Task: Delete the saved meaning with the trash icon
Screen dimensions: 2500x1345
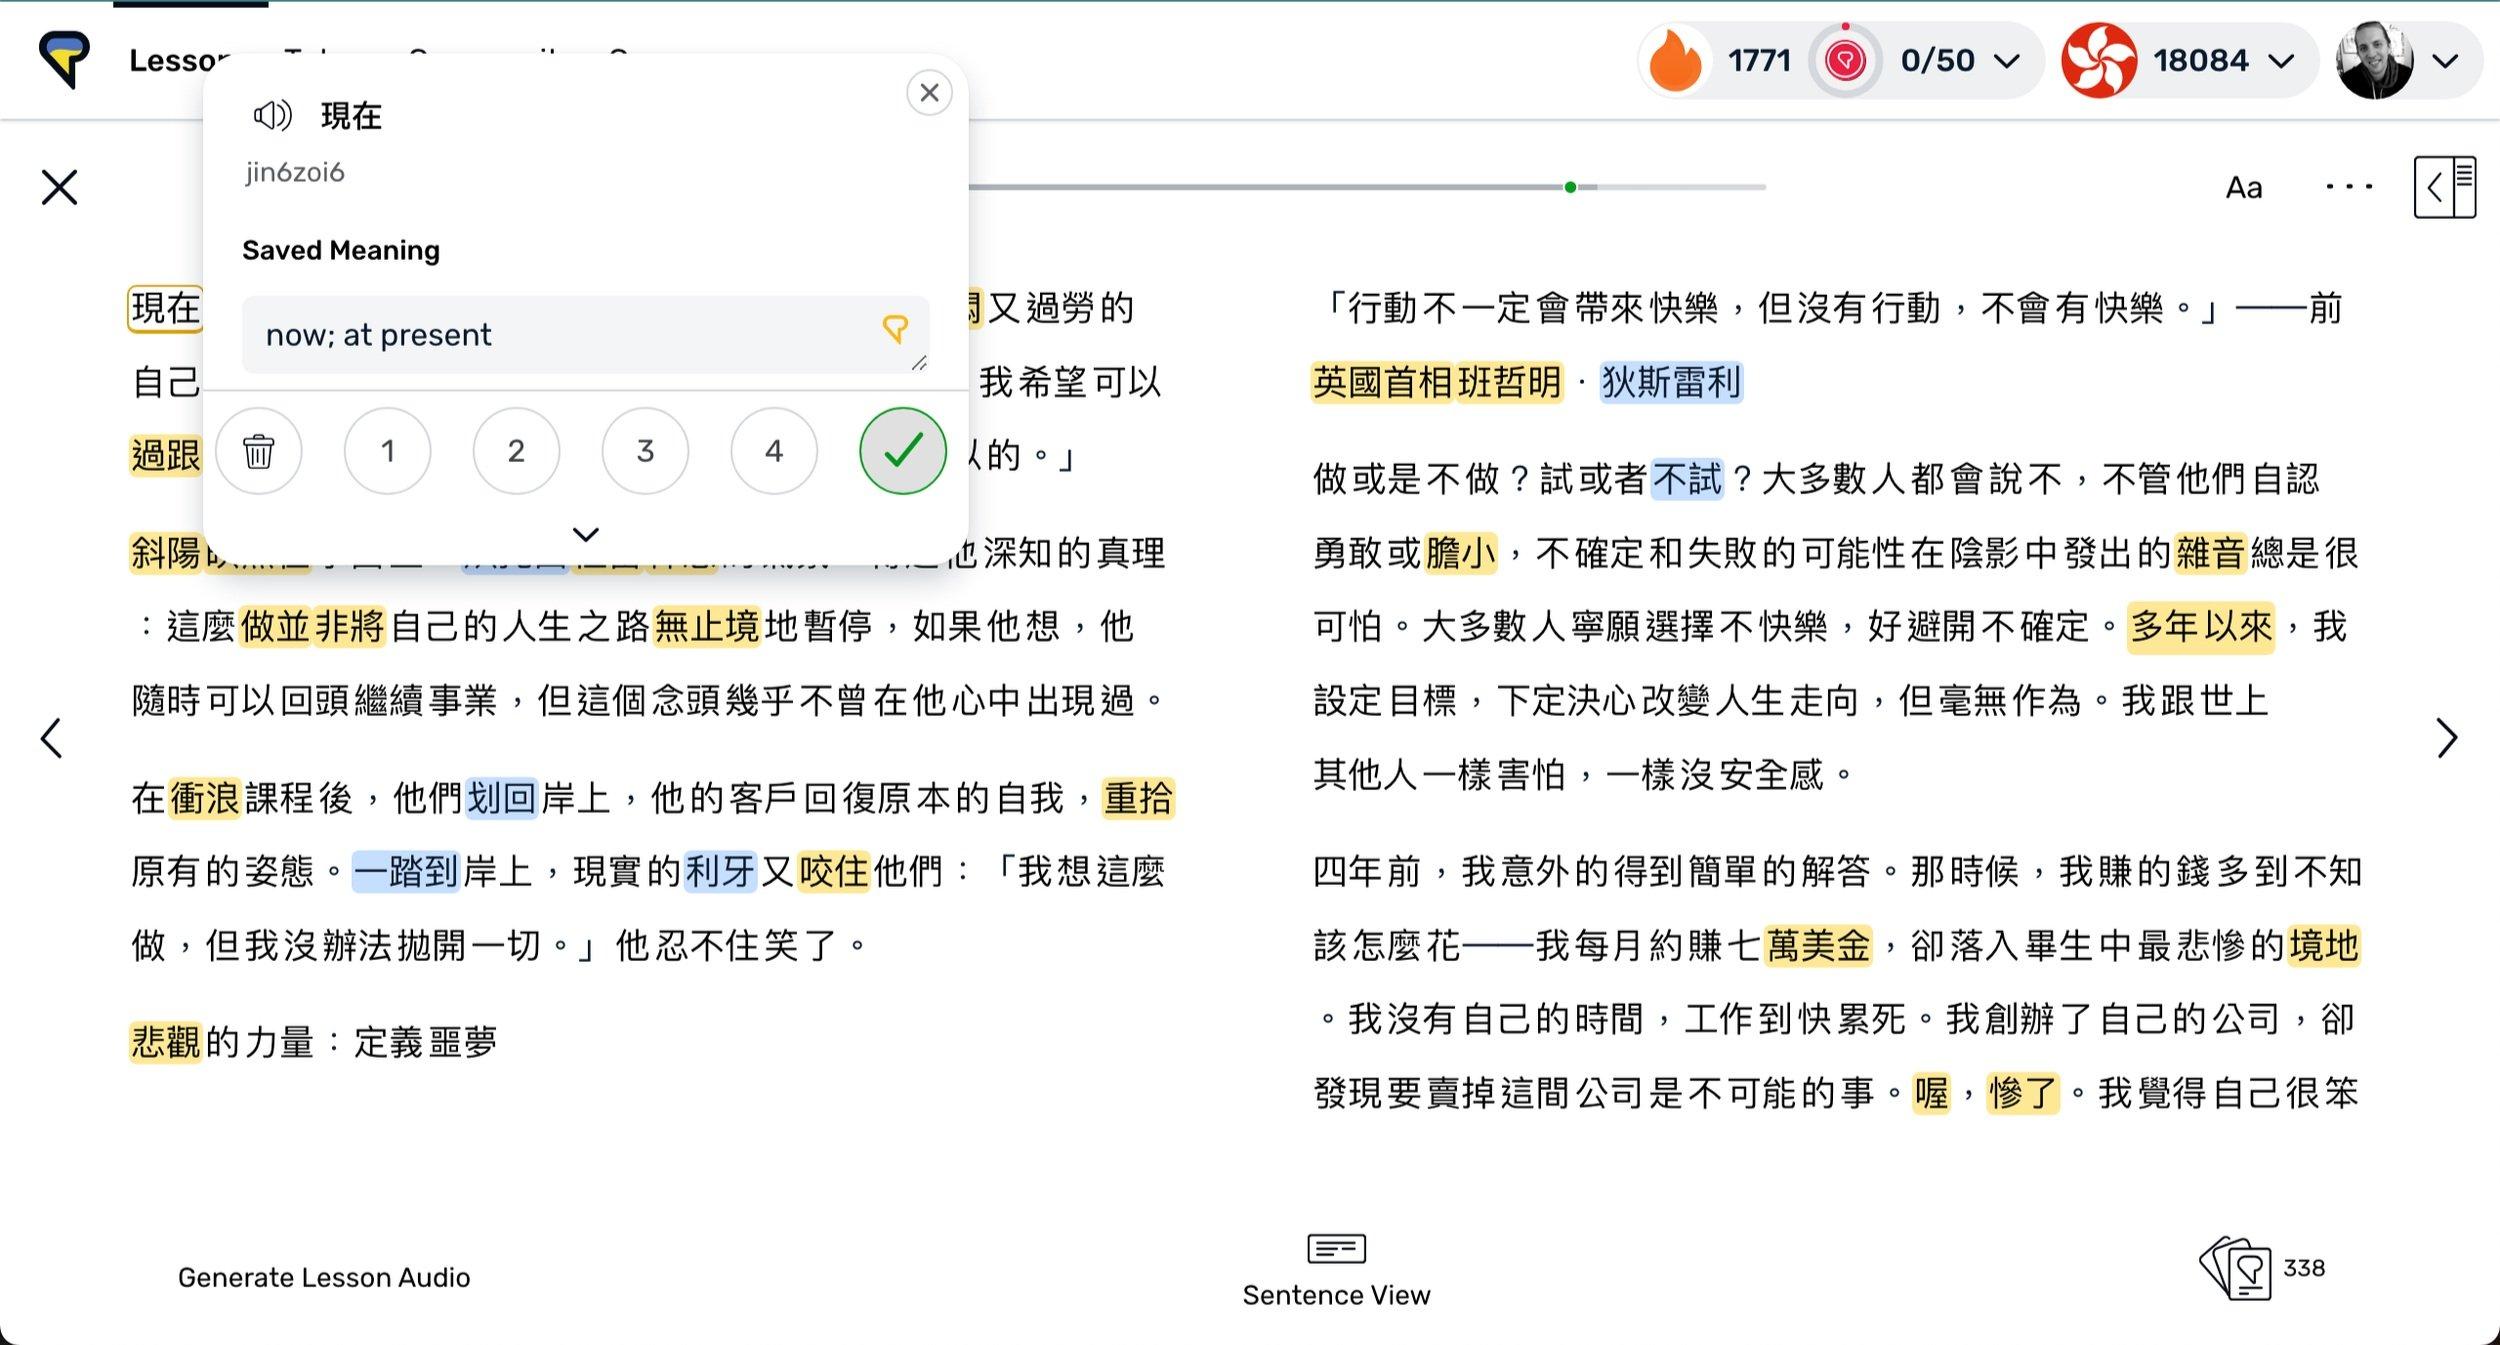Action: pyautogui.click(x=259, y=451)
